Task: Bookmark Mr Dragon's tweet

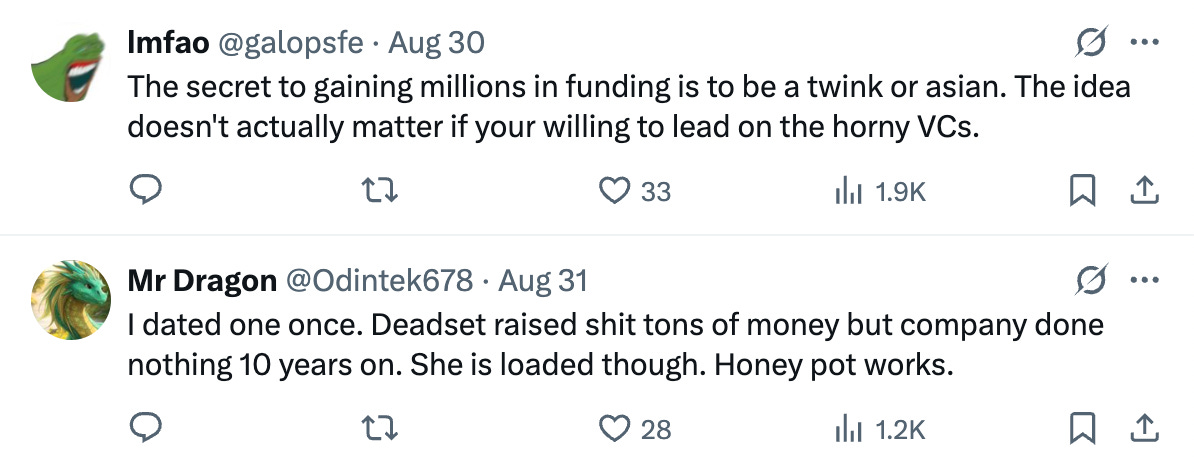Action: pyautogui.click(x=1078, y=428)
